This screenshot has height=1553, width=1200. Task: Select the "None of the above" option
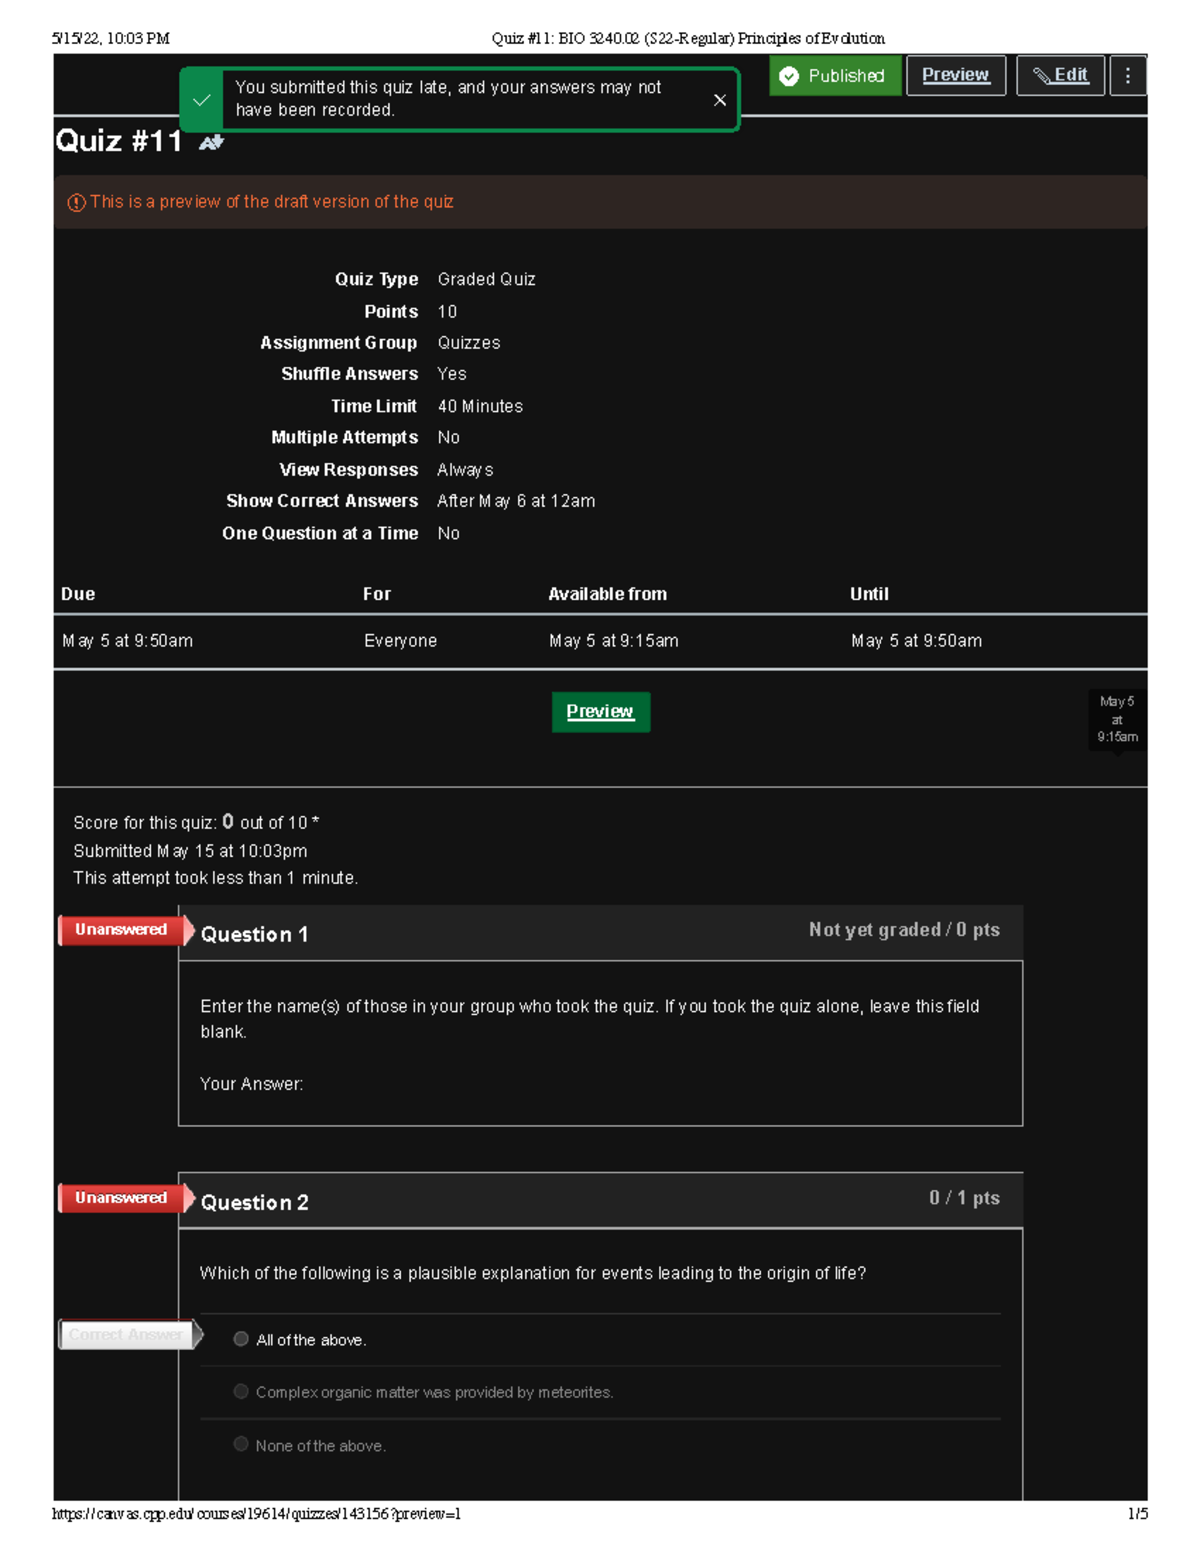click(x=241, y=1444)
